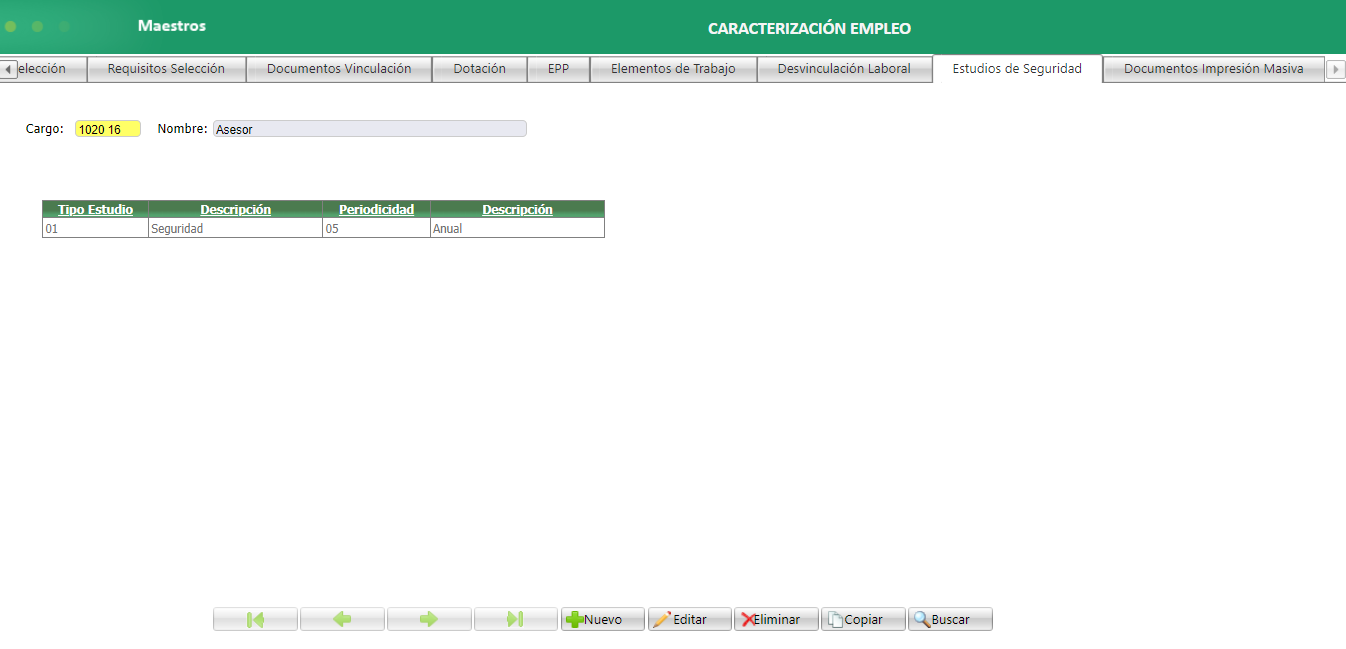Open the Documentos Vinculación tab
This screenshot has width=1346, height=649.
[339, 69]
